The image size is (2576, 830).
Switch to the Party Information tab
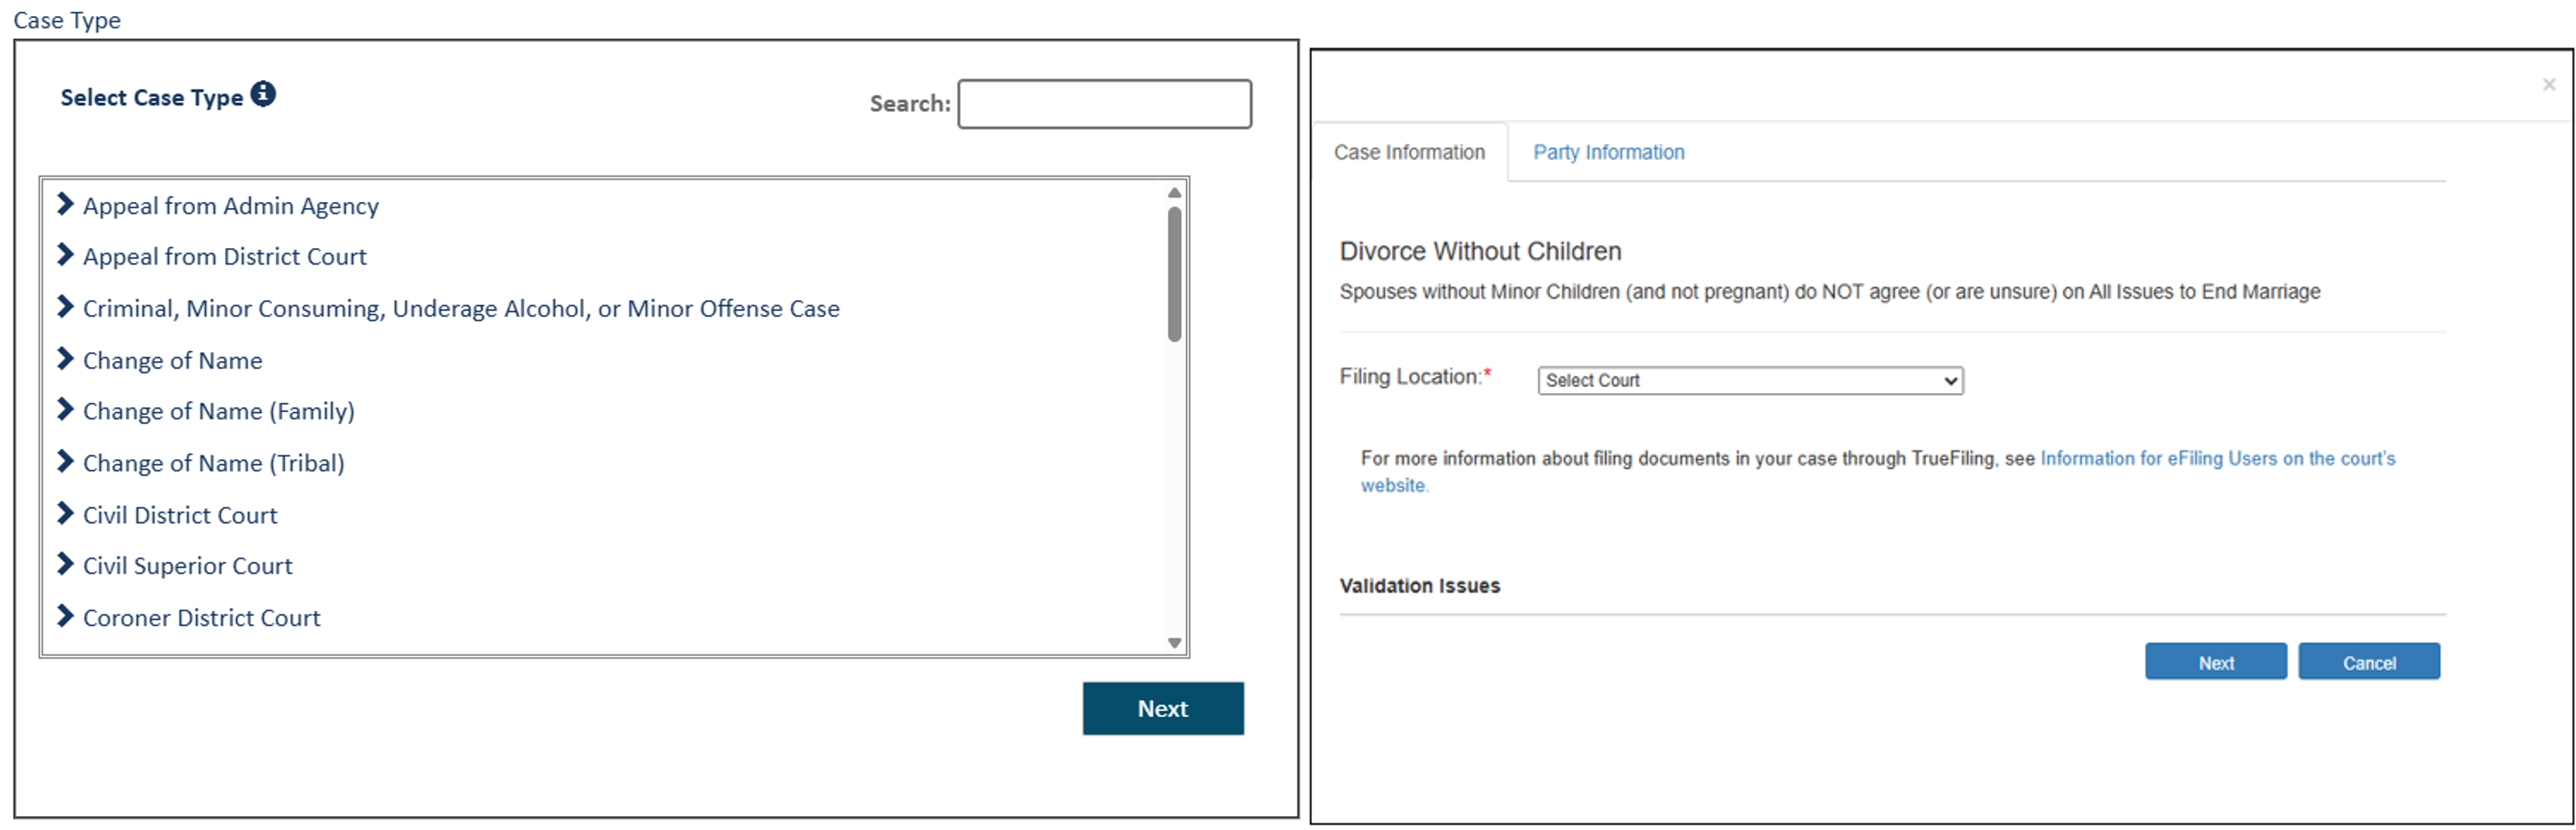click(1608, 153)
